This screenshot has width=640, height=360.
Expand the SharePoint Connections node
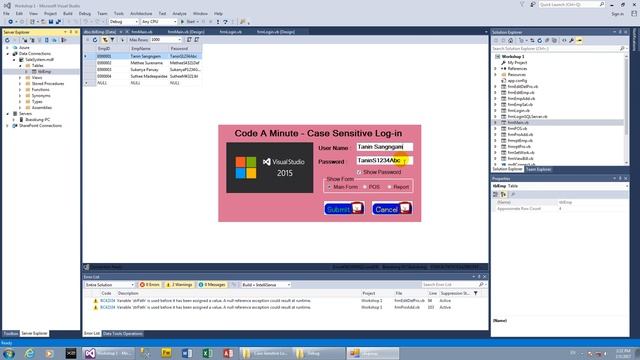pyautogui.click(x=7, y=126)
